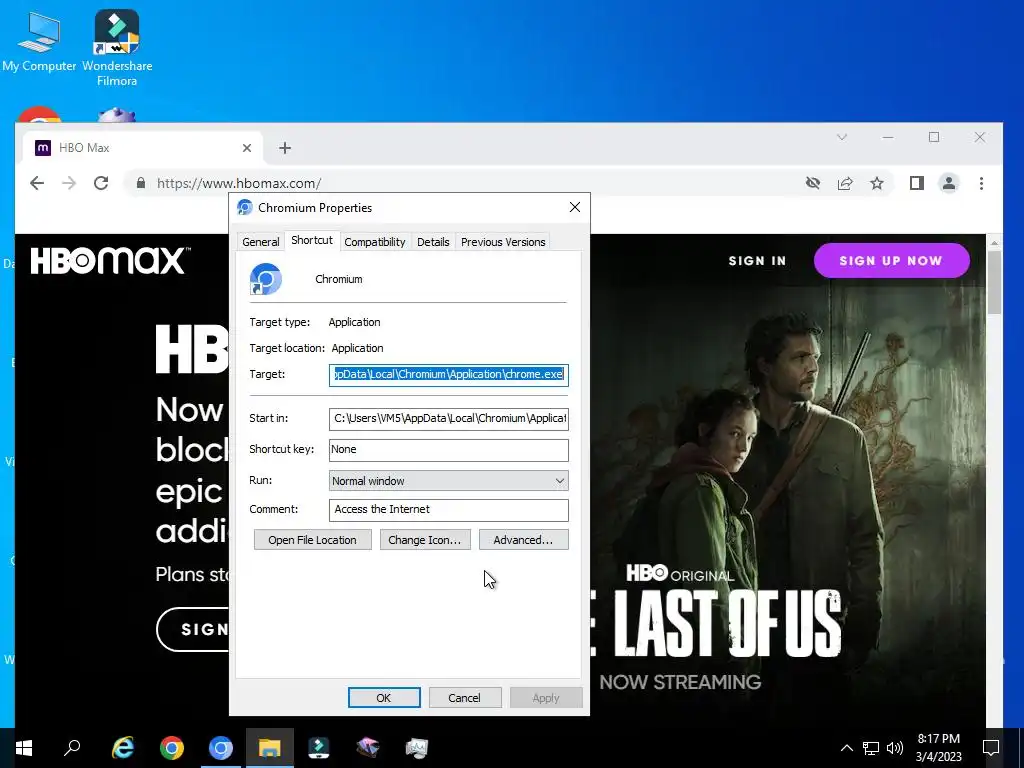
Task: Show hidden system tray icons
Action: point(846,748)
